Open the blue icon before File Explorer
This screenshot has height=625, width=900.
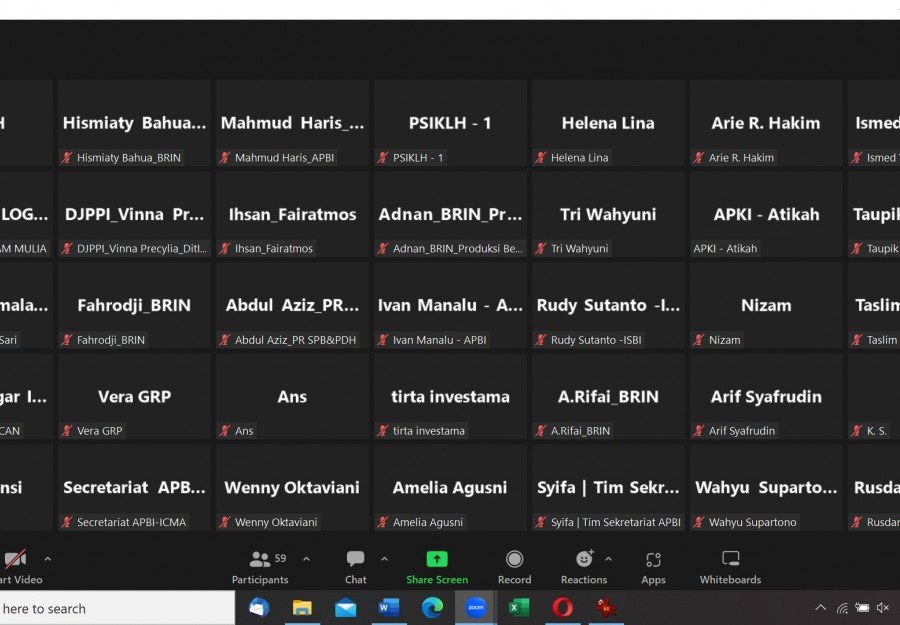pos(259,607)
